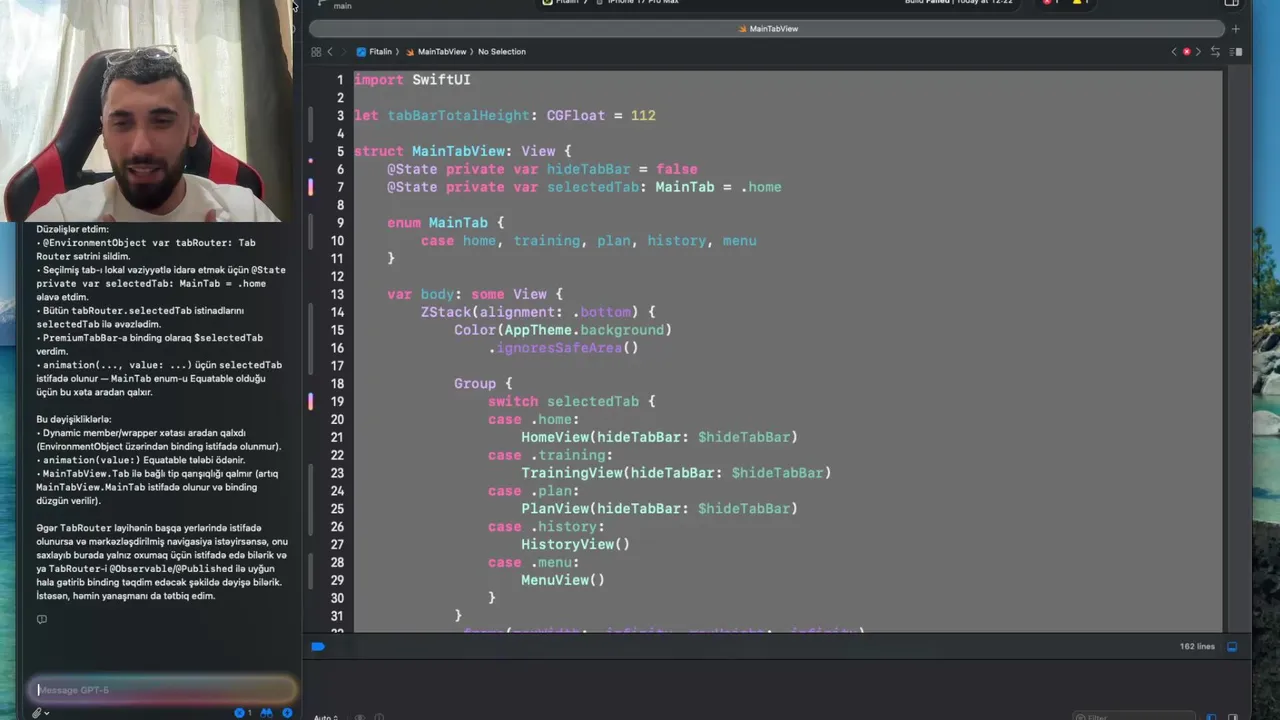The width and height of the screenshot is (1280, 720).
Task: Toggle the console pane button at bottom right
Action: tap(1231, 717)
